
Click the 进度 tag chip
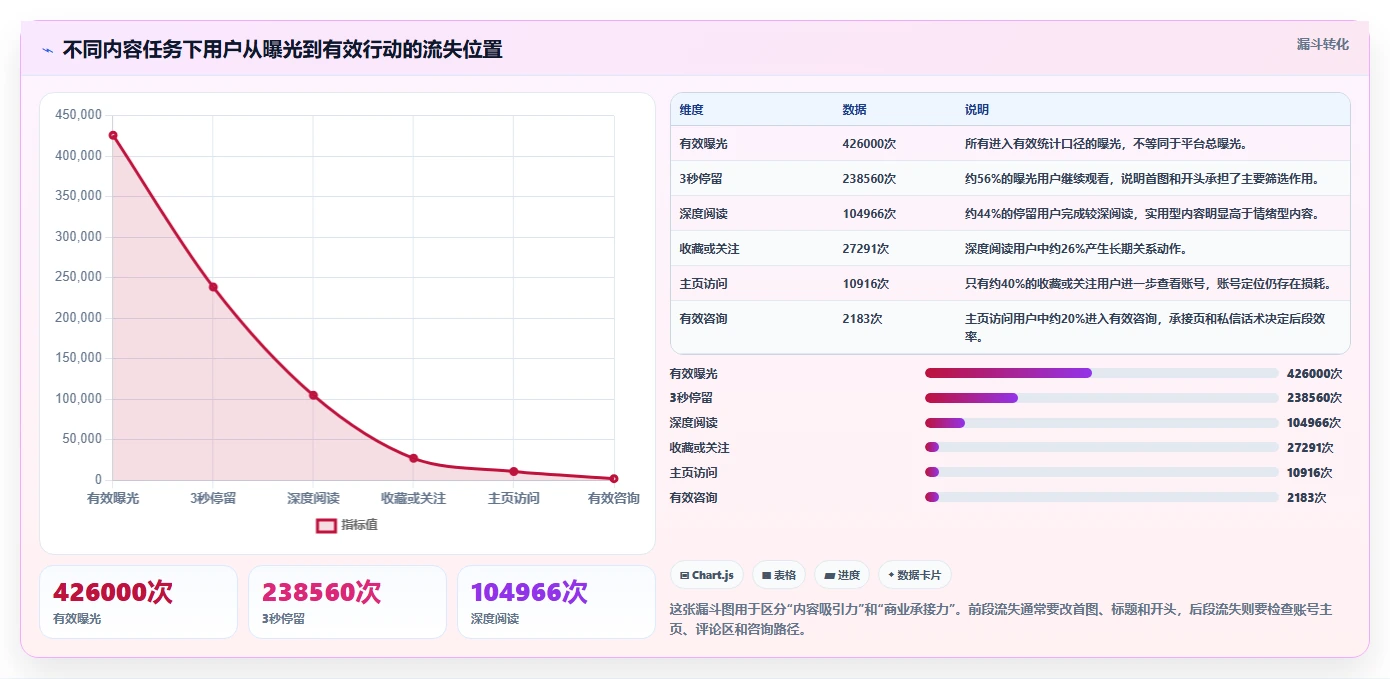click(x=842, y=575)
